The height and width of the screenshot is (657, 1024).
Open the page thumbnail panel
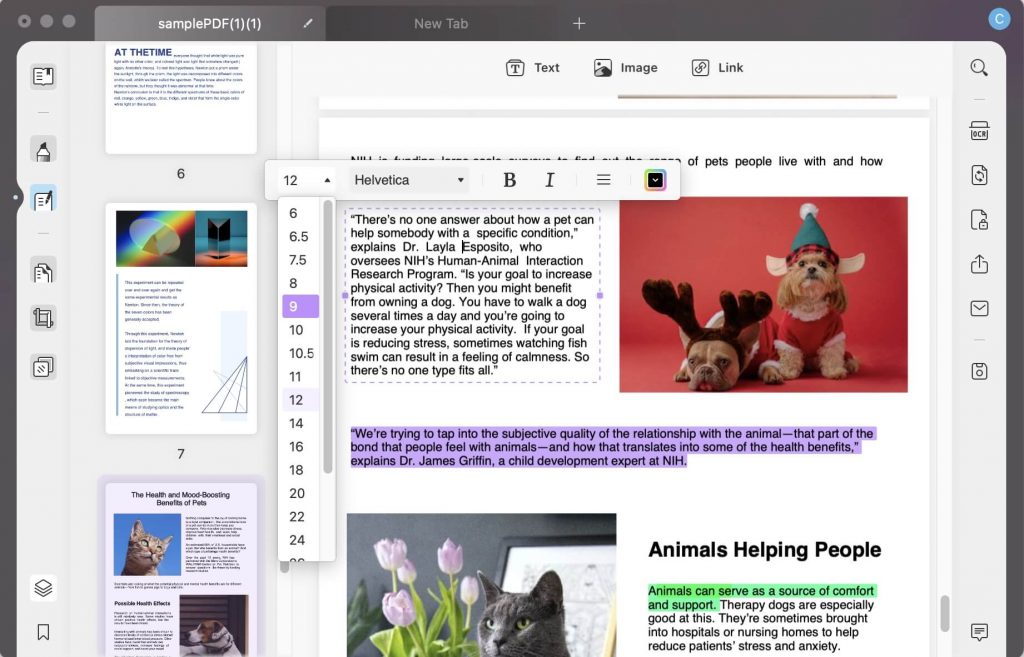tap(43, 75)
